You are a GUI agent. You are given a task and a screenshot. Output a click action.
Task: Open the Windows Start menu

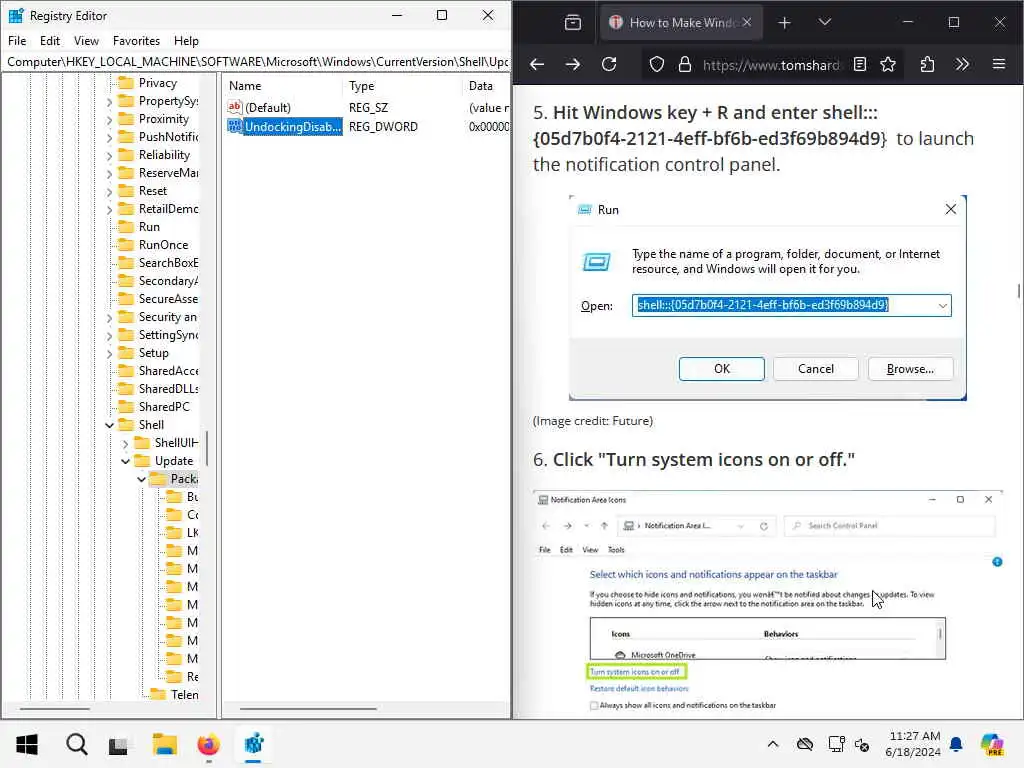(27, 744)
